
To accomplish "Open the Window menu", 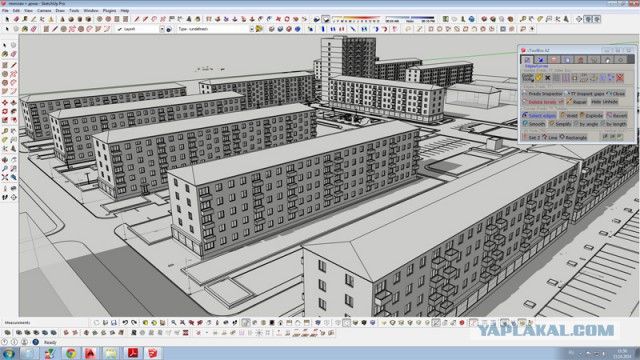I will pos(91,11).
